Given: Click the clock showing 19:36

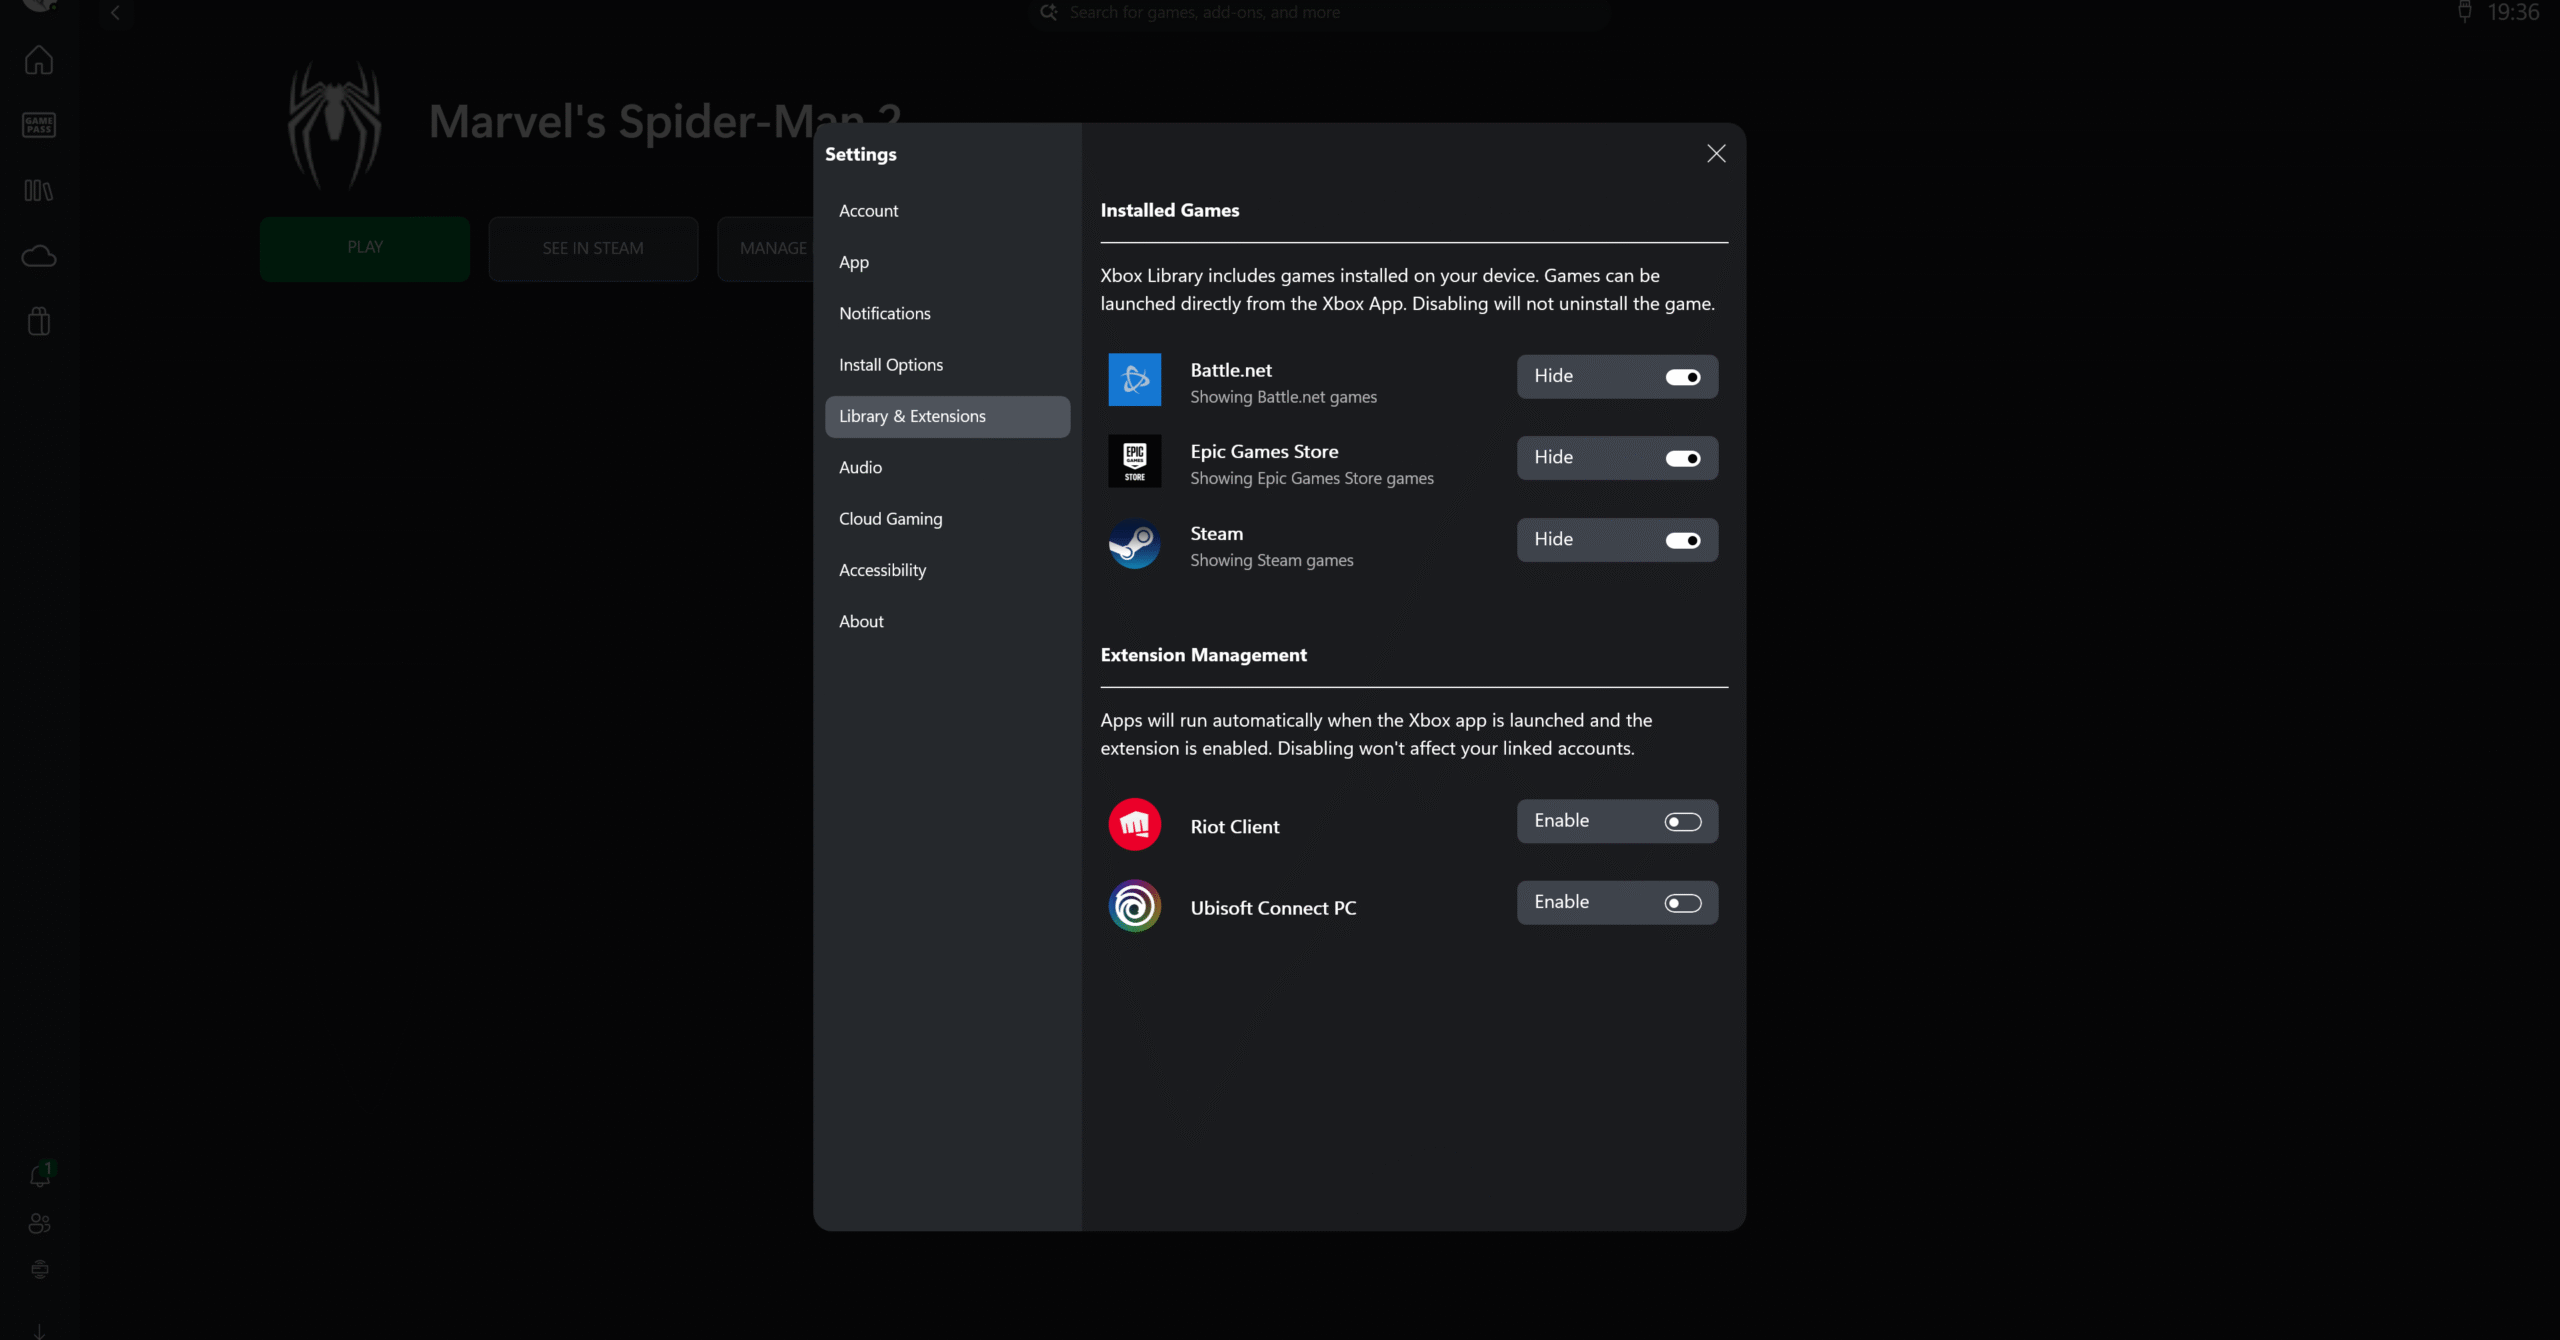Looking at the screenshot, I should point(2513,12).
